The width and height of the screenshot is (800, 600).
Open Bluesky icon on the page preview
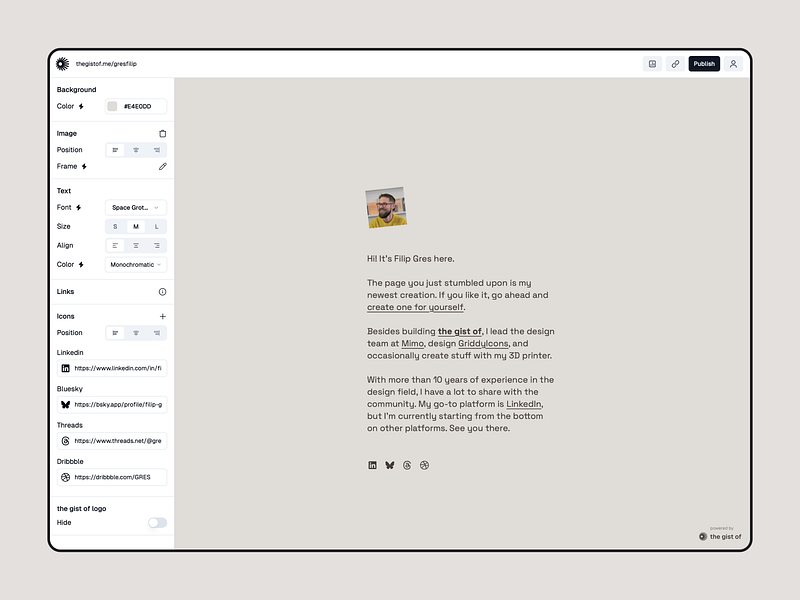[390, 465]
